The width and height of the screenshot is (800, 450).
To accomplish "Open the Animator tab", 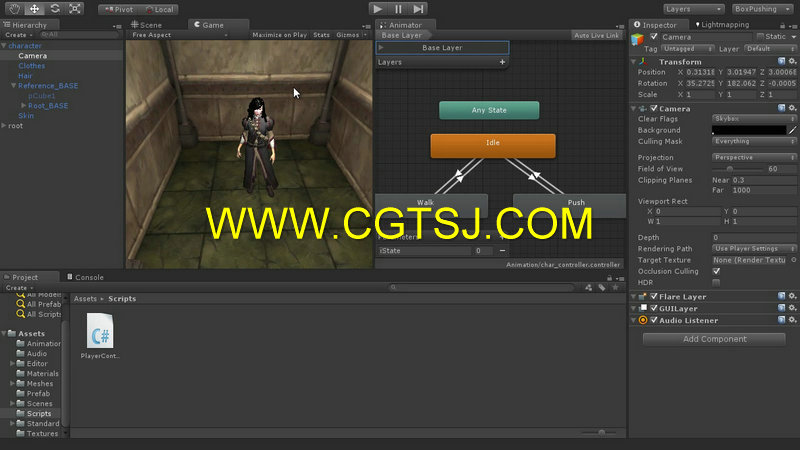I will [x=401, y=25].
